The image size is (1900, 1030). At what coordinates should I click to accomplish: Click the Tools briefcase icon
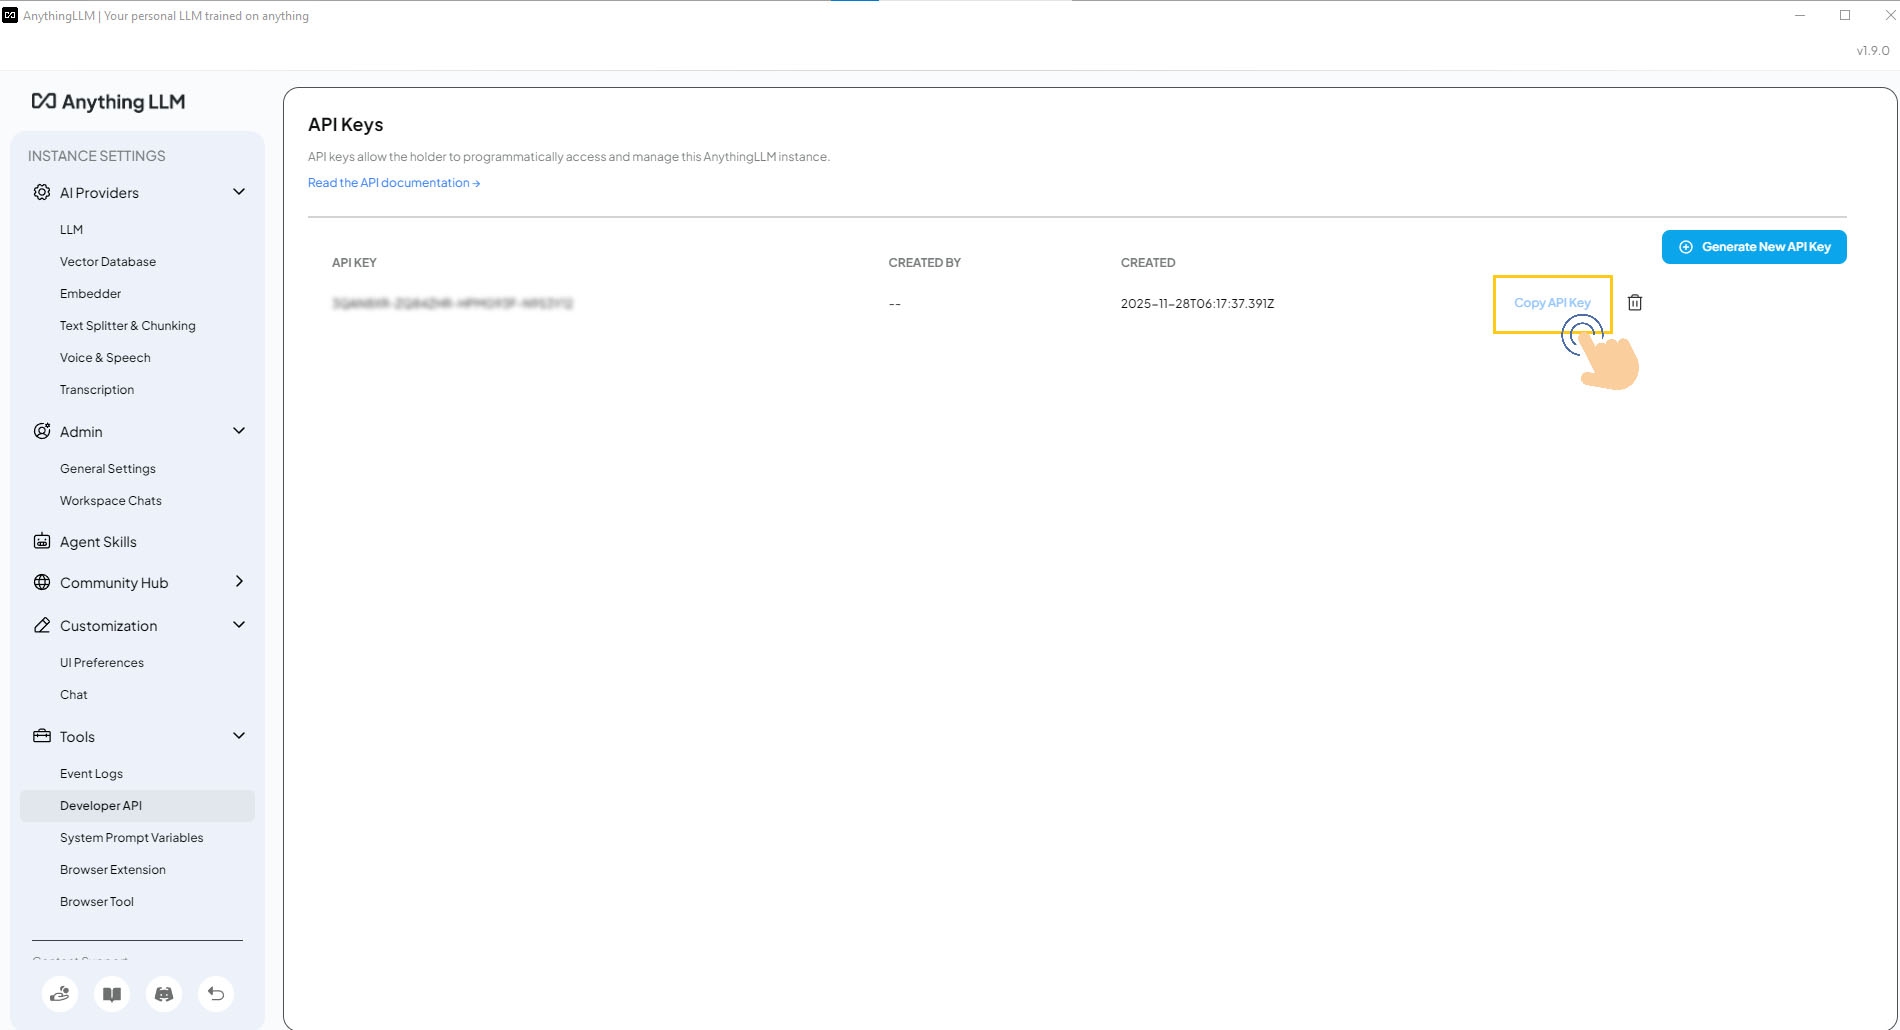[x=41, y=736]
